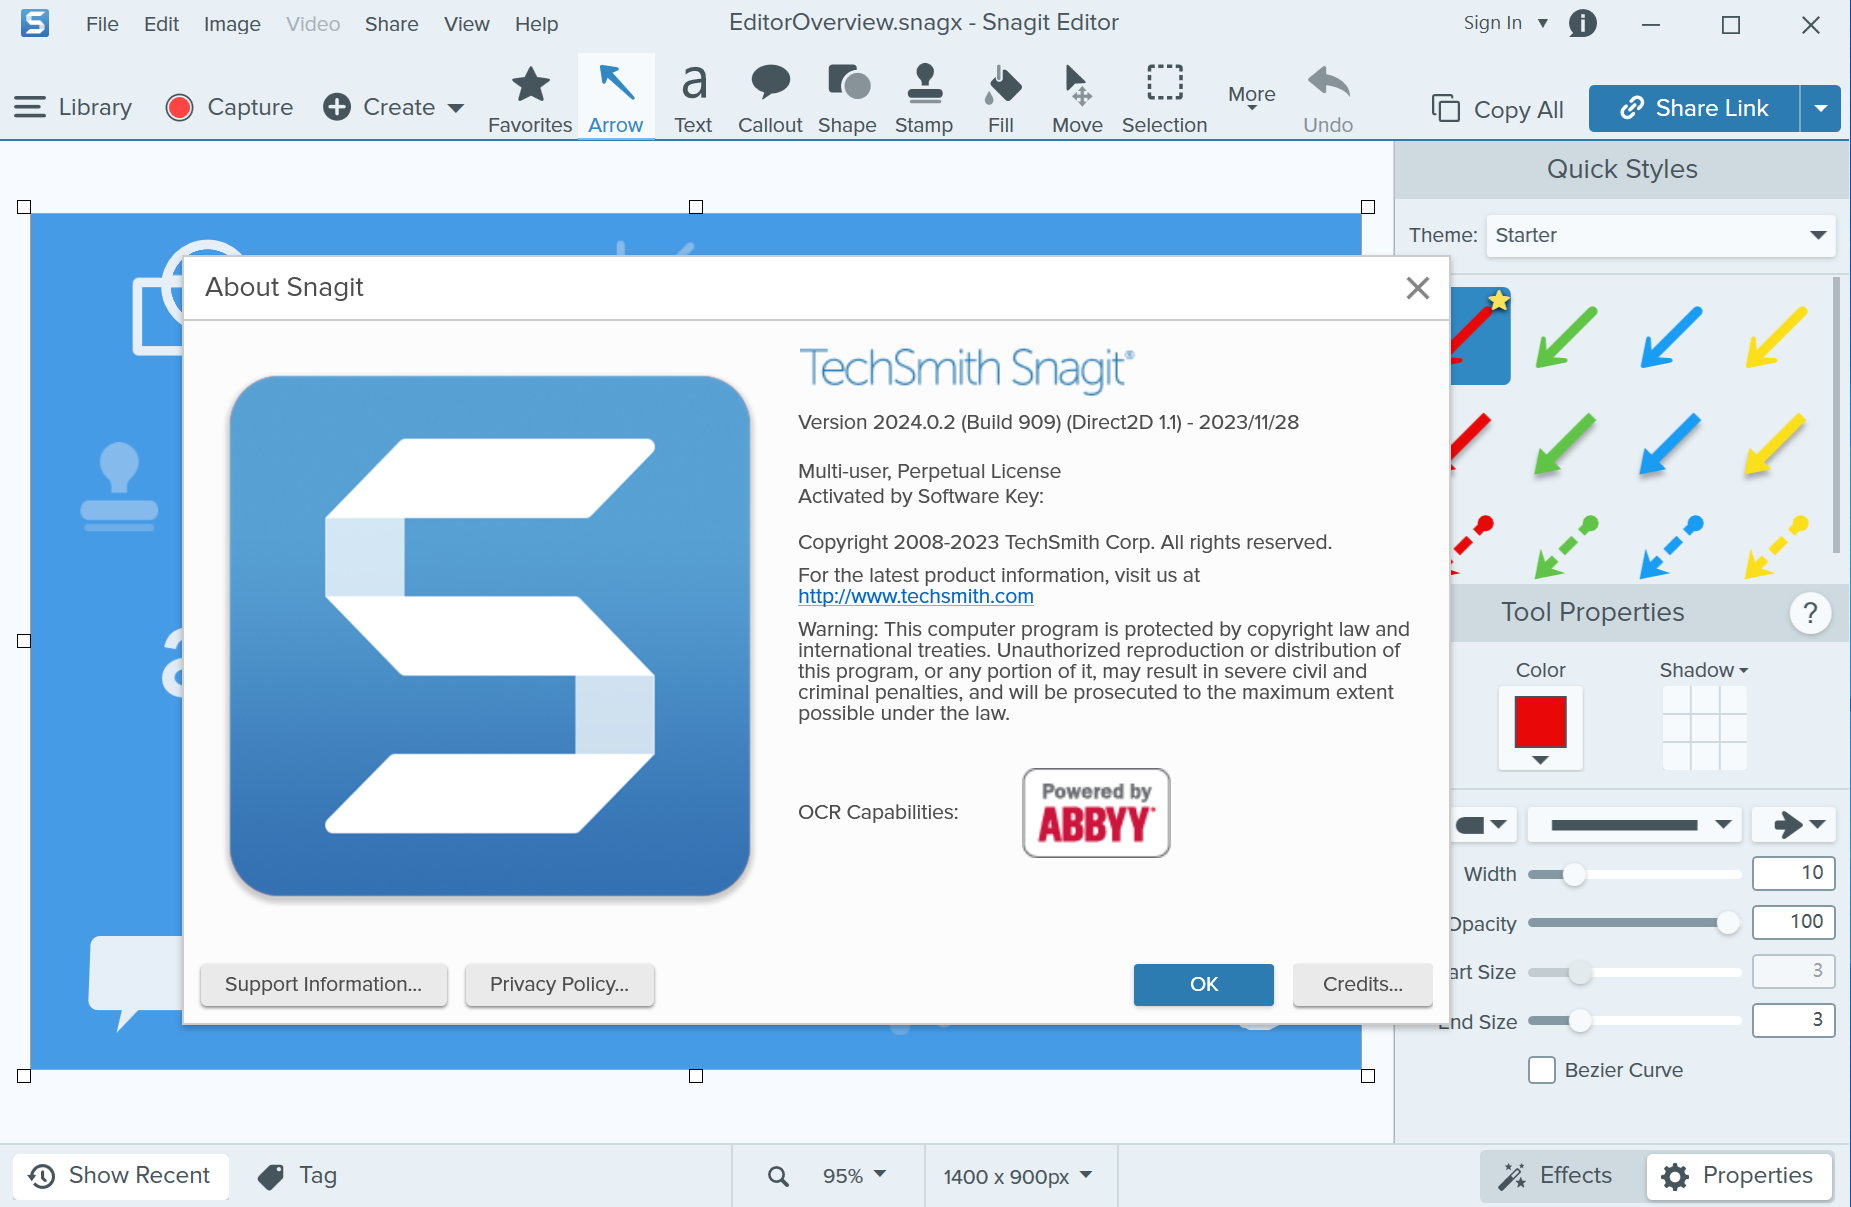Select the Selection tool
The height and width of the screenshot is (1207, 1851).
coord(1164,98)
